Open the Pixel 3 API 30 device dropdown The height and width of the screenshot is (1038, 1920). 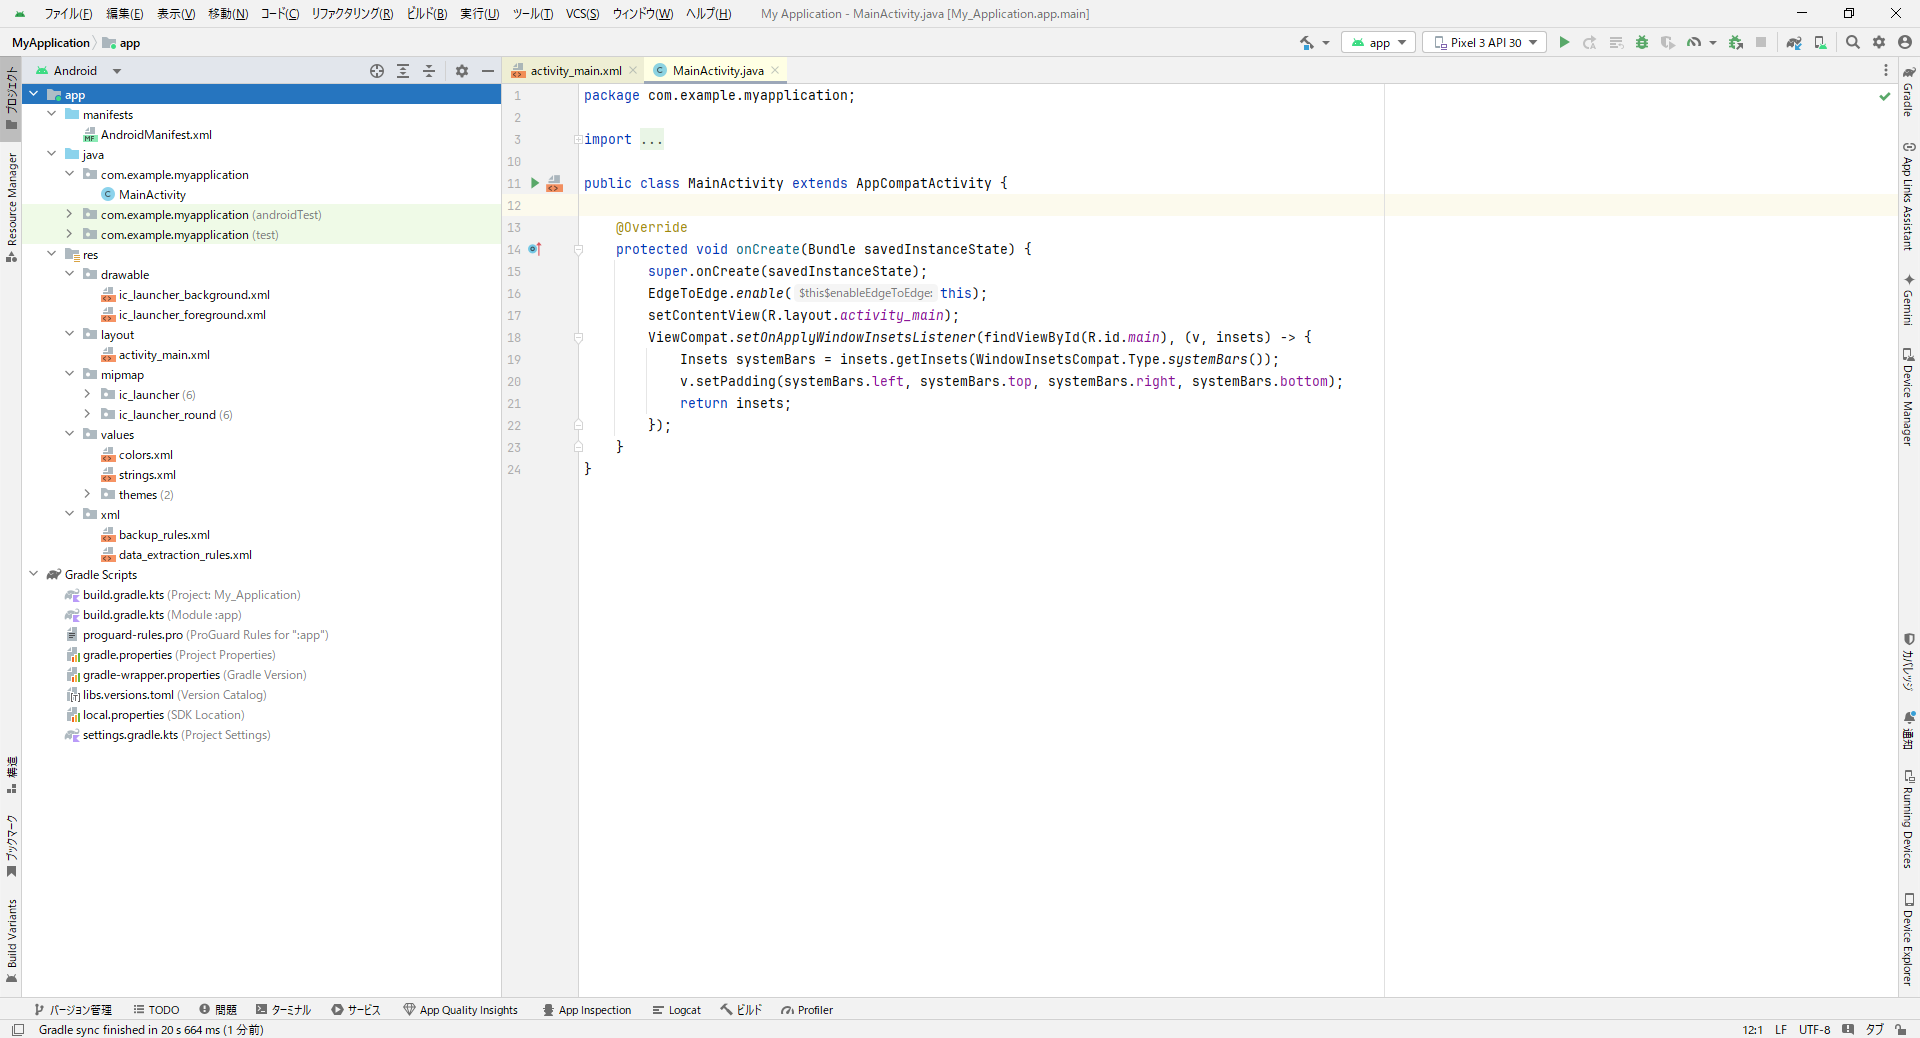point(1485,43)
